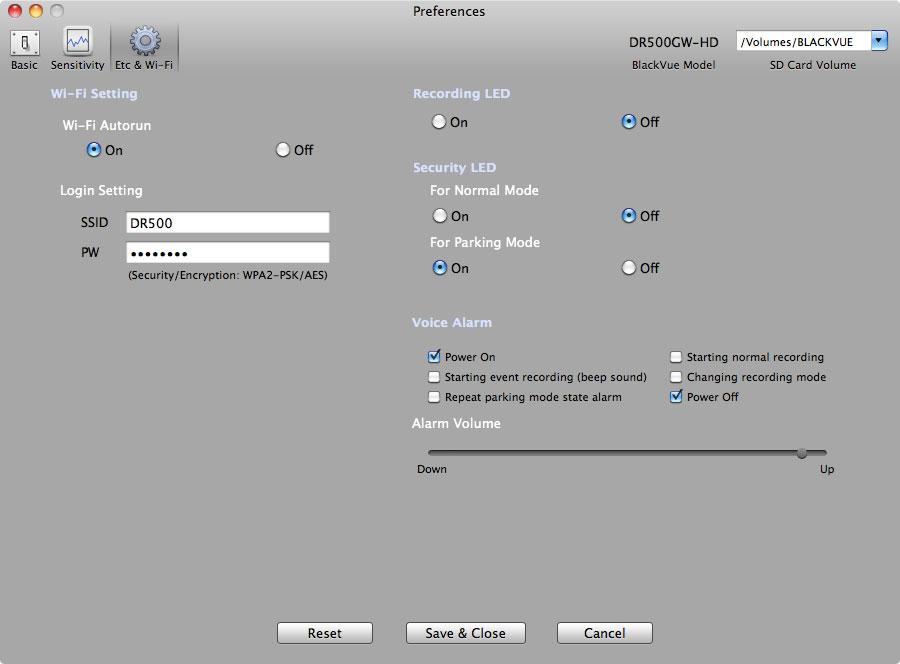Image resolution: width=900 pixels, height=664 pixels.
Task: Open the Sensitivity graph icon
Action: (77, 42)
